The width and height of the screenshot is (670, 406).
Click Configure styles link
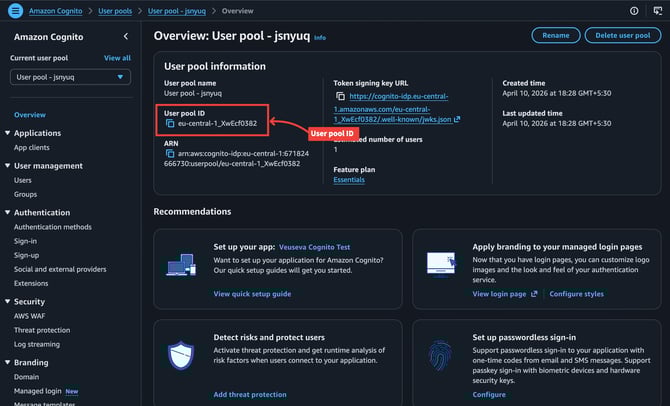pyautogui.click(x=576, y=294)
